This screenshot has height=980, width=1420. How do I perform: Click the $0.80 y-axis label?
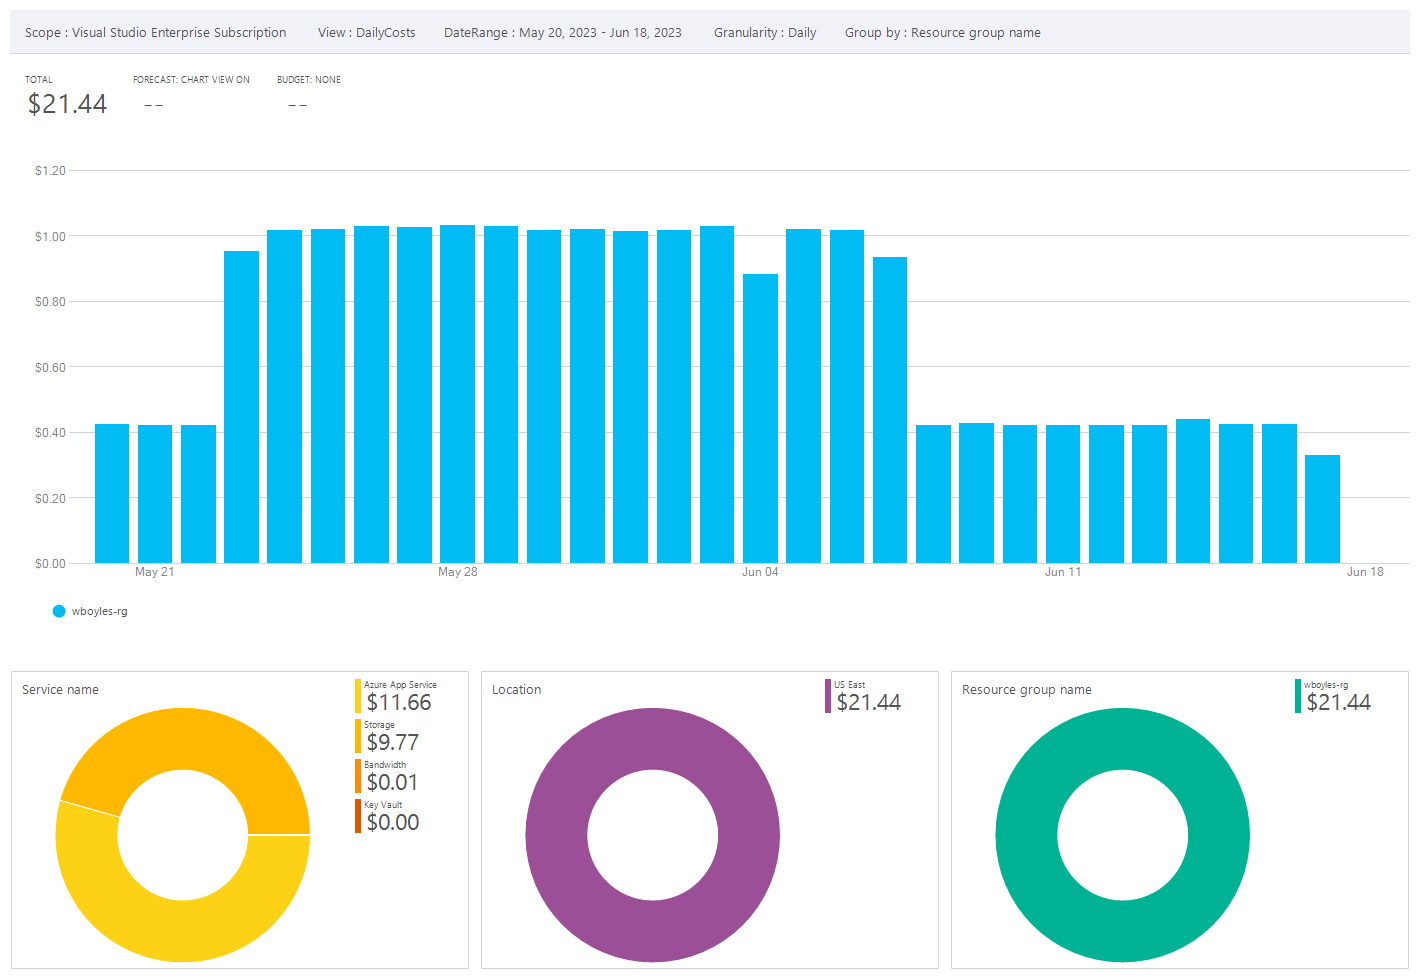coord(50,302)
